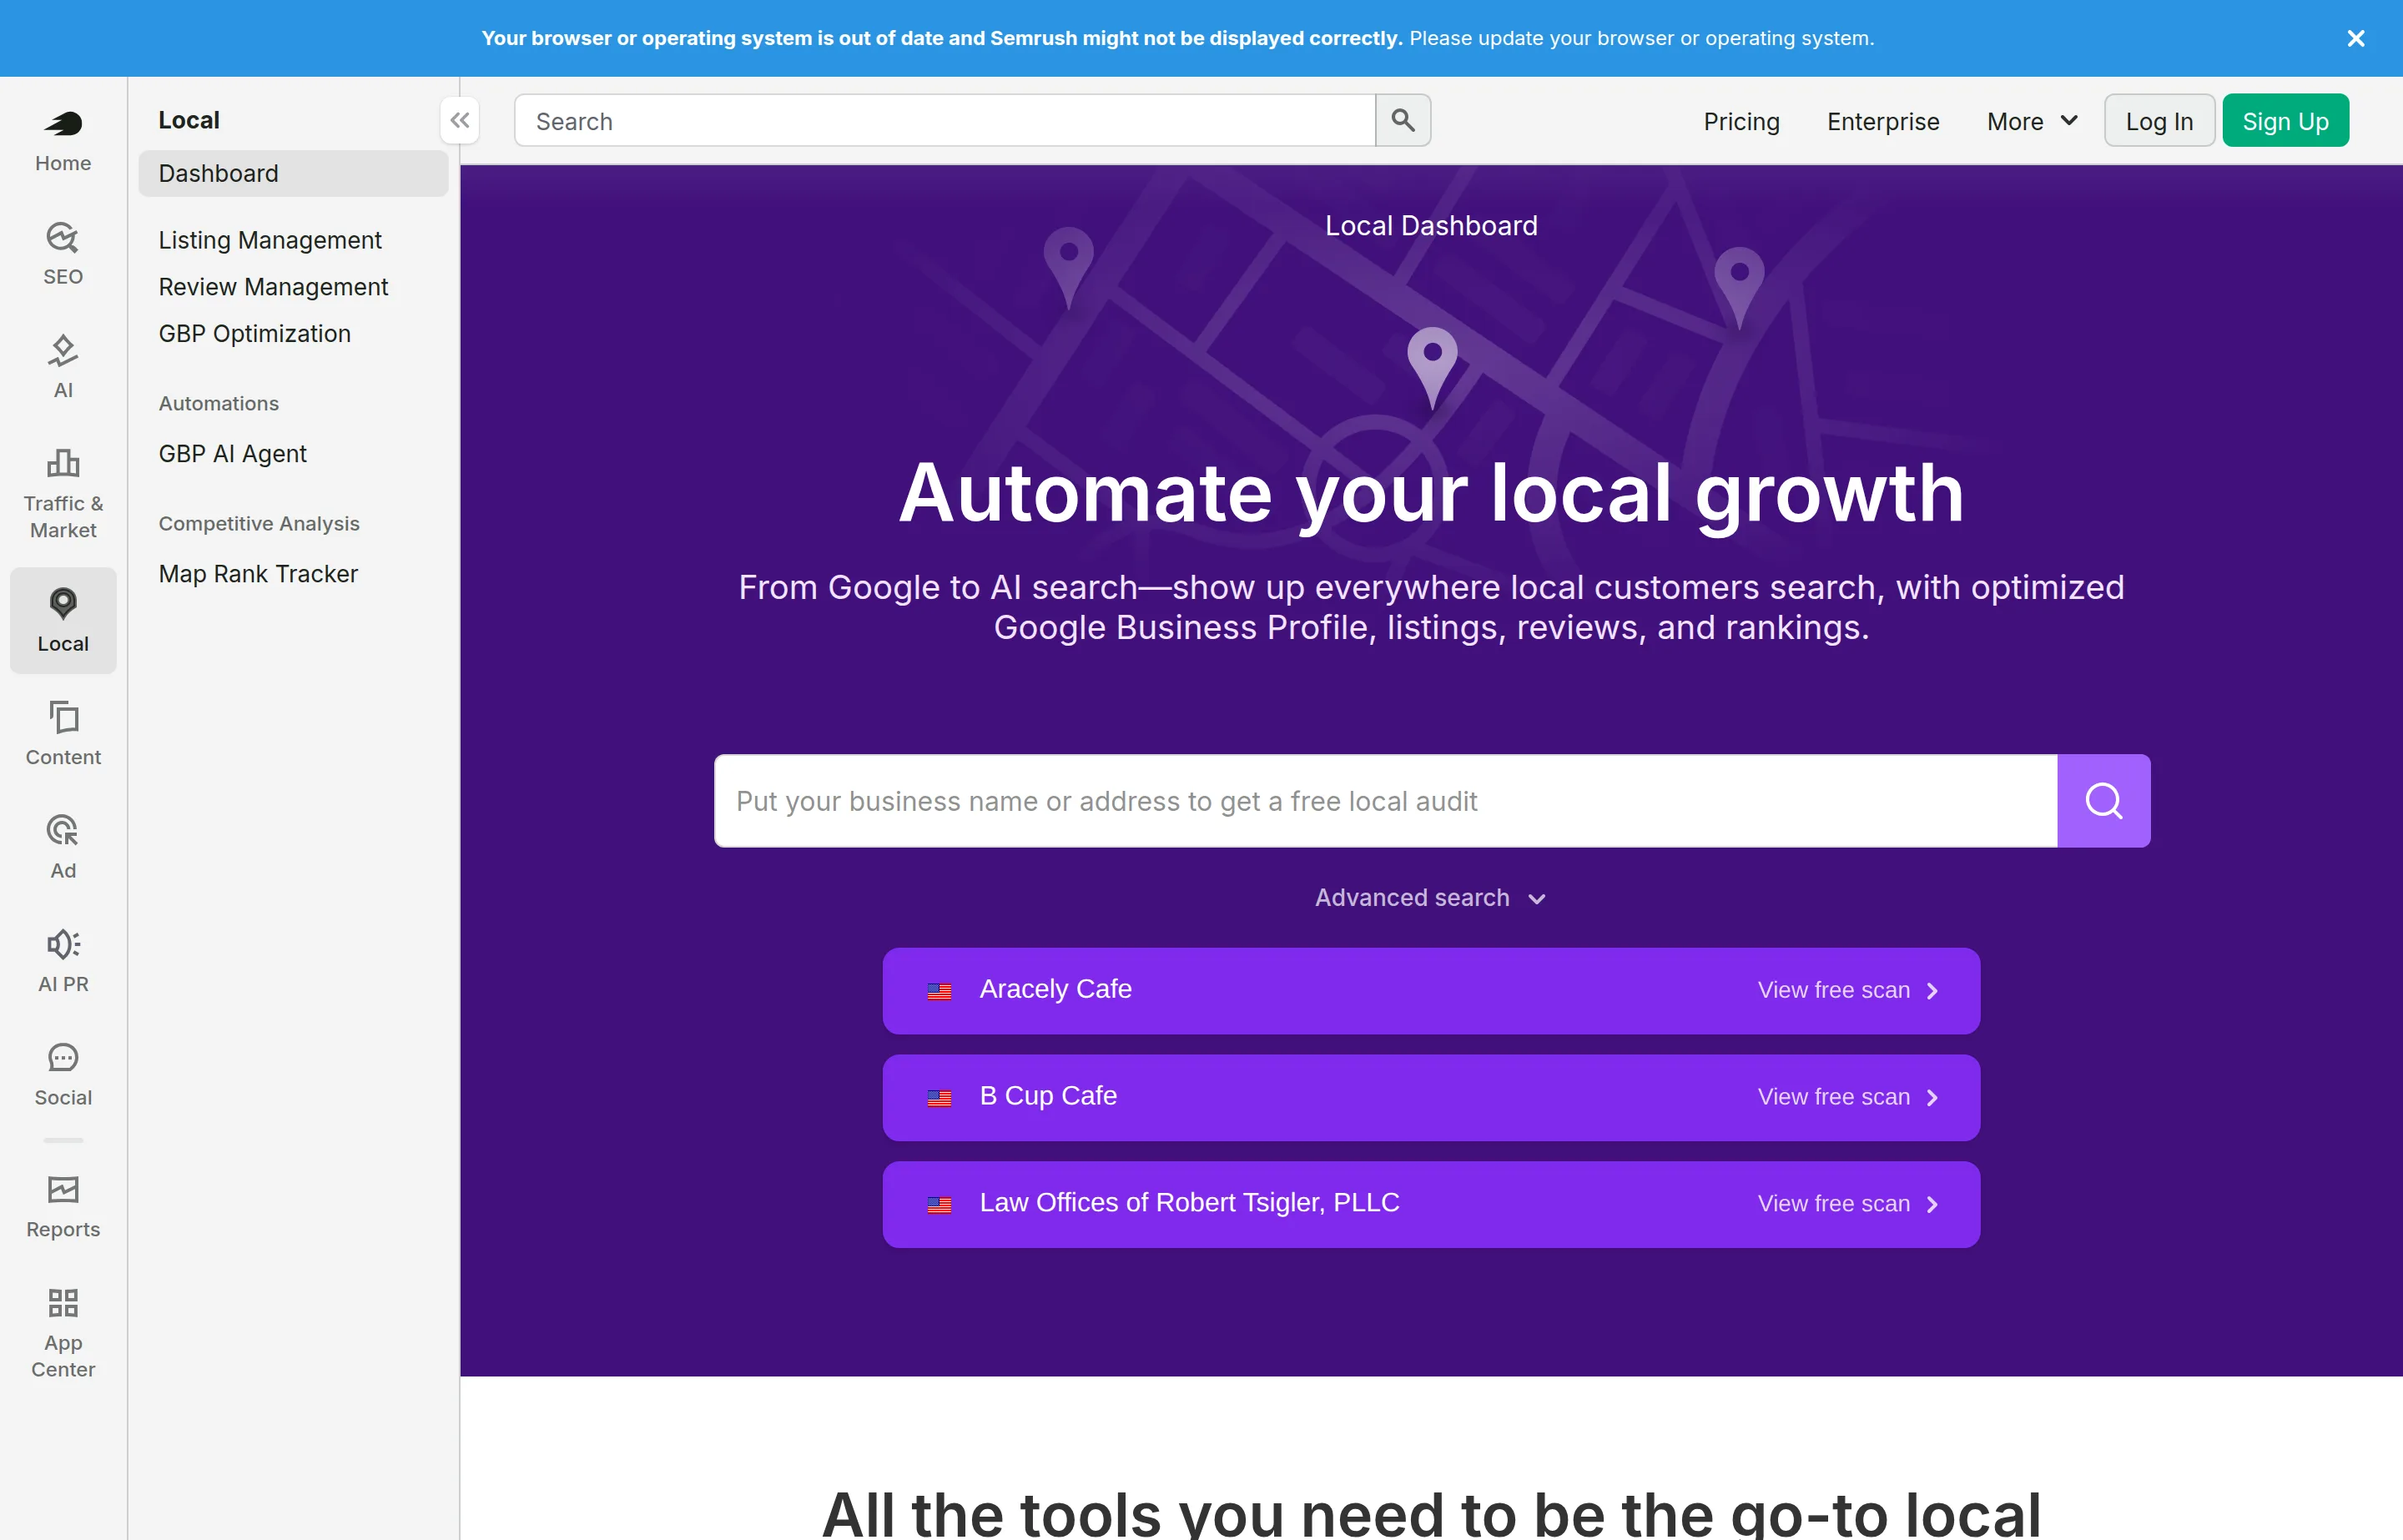Click the purple local audit search button
The image size is (2403, 1540).
click(2103, 801)
